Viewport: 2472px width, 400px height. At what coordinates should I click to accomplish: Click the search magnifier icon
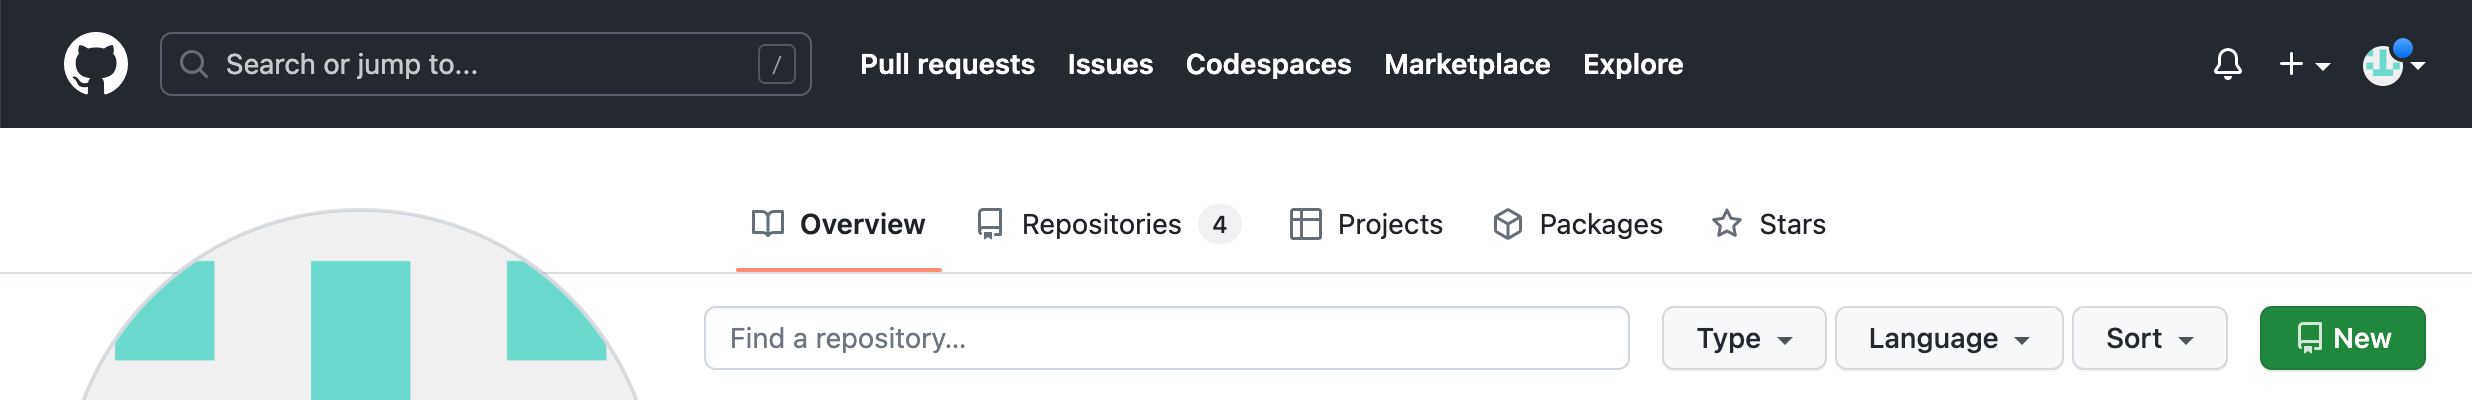pos(194,64)
